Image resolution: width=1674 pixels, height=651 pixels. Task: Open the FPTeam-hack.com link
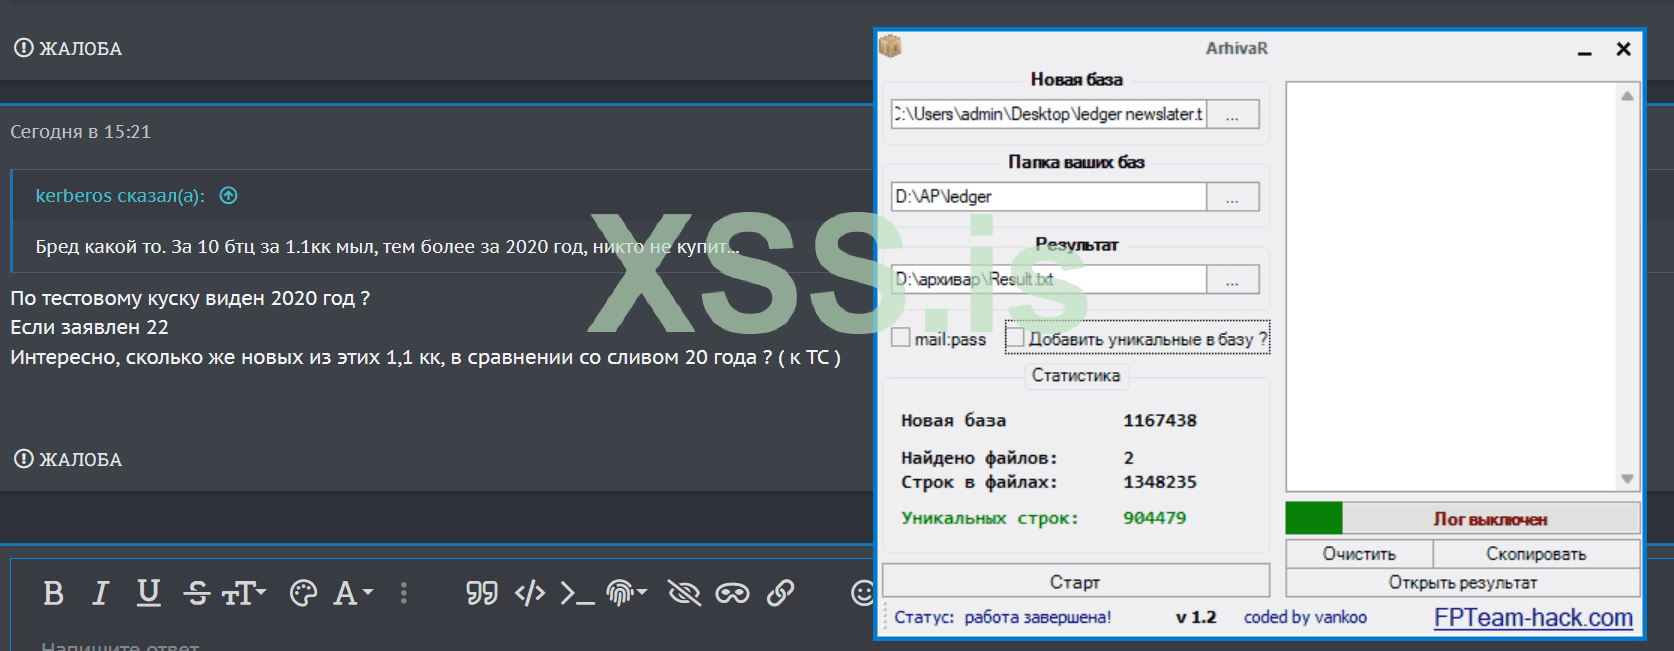point(1534,618)
